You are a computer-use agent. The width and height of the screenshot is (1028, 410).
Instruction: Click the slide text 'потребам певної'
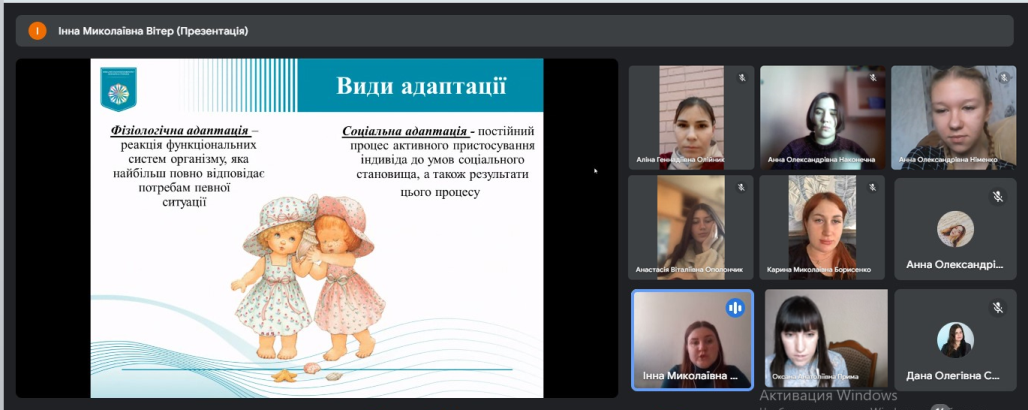coord(184,188)
